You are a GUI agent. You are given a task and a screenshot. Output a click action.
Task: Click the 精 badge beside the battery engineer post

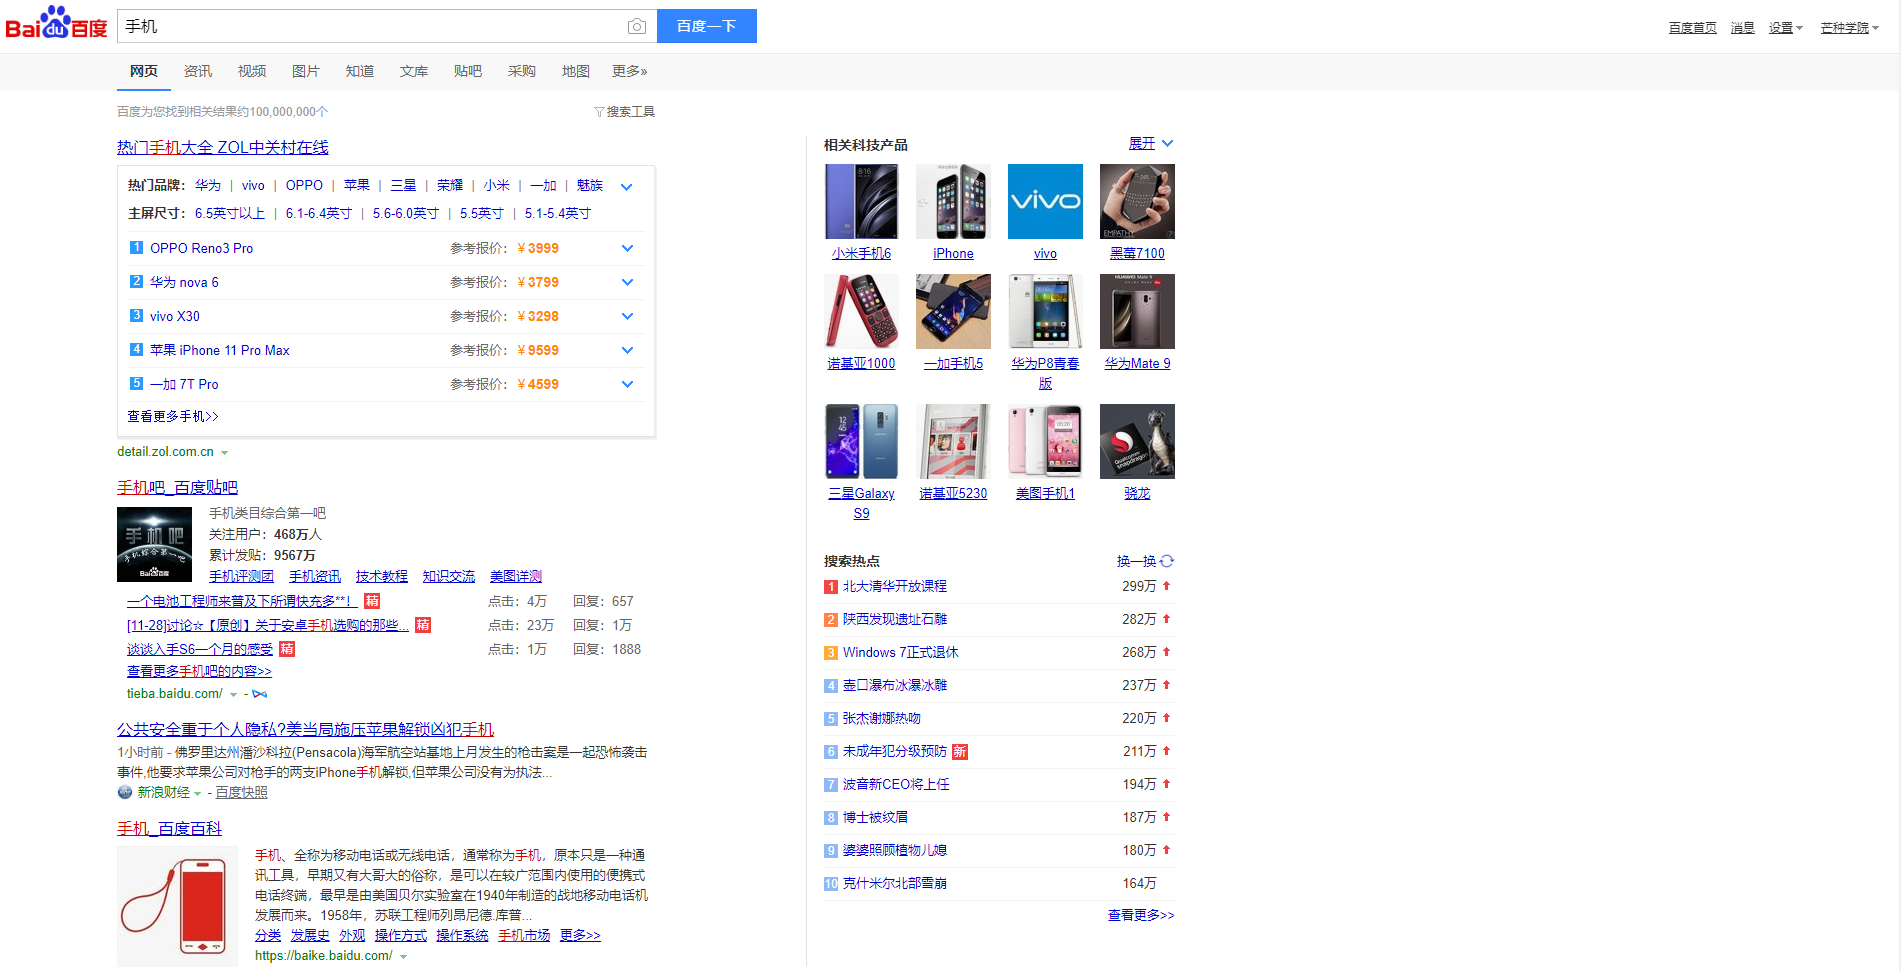coord(372,601)
